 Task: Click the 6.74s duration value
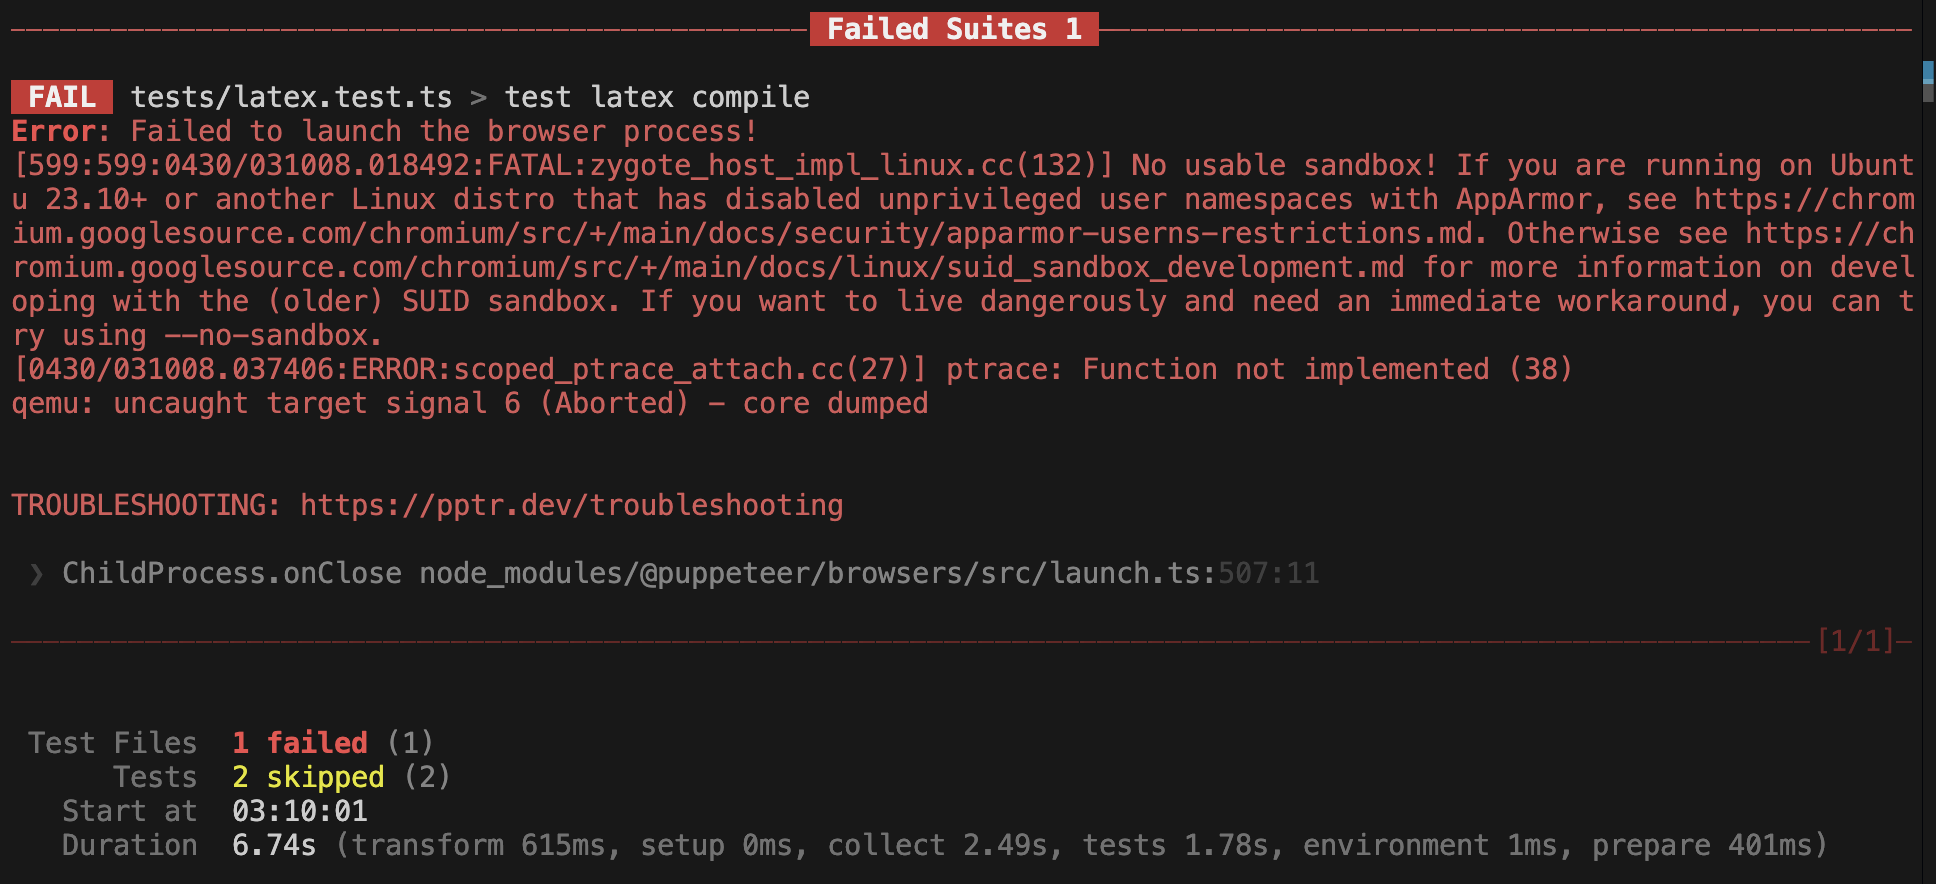[x=274, y=846]
